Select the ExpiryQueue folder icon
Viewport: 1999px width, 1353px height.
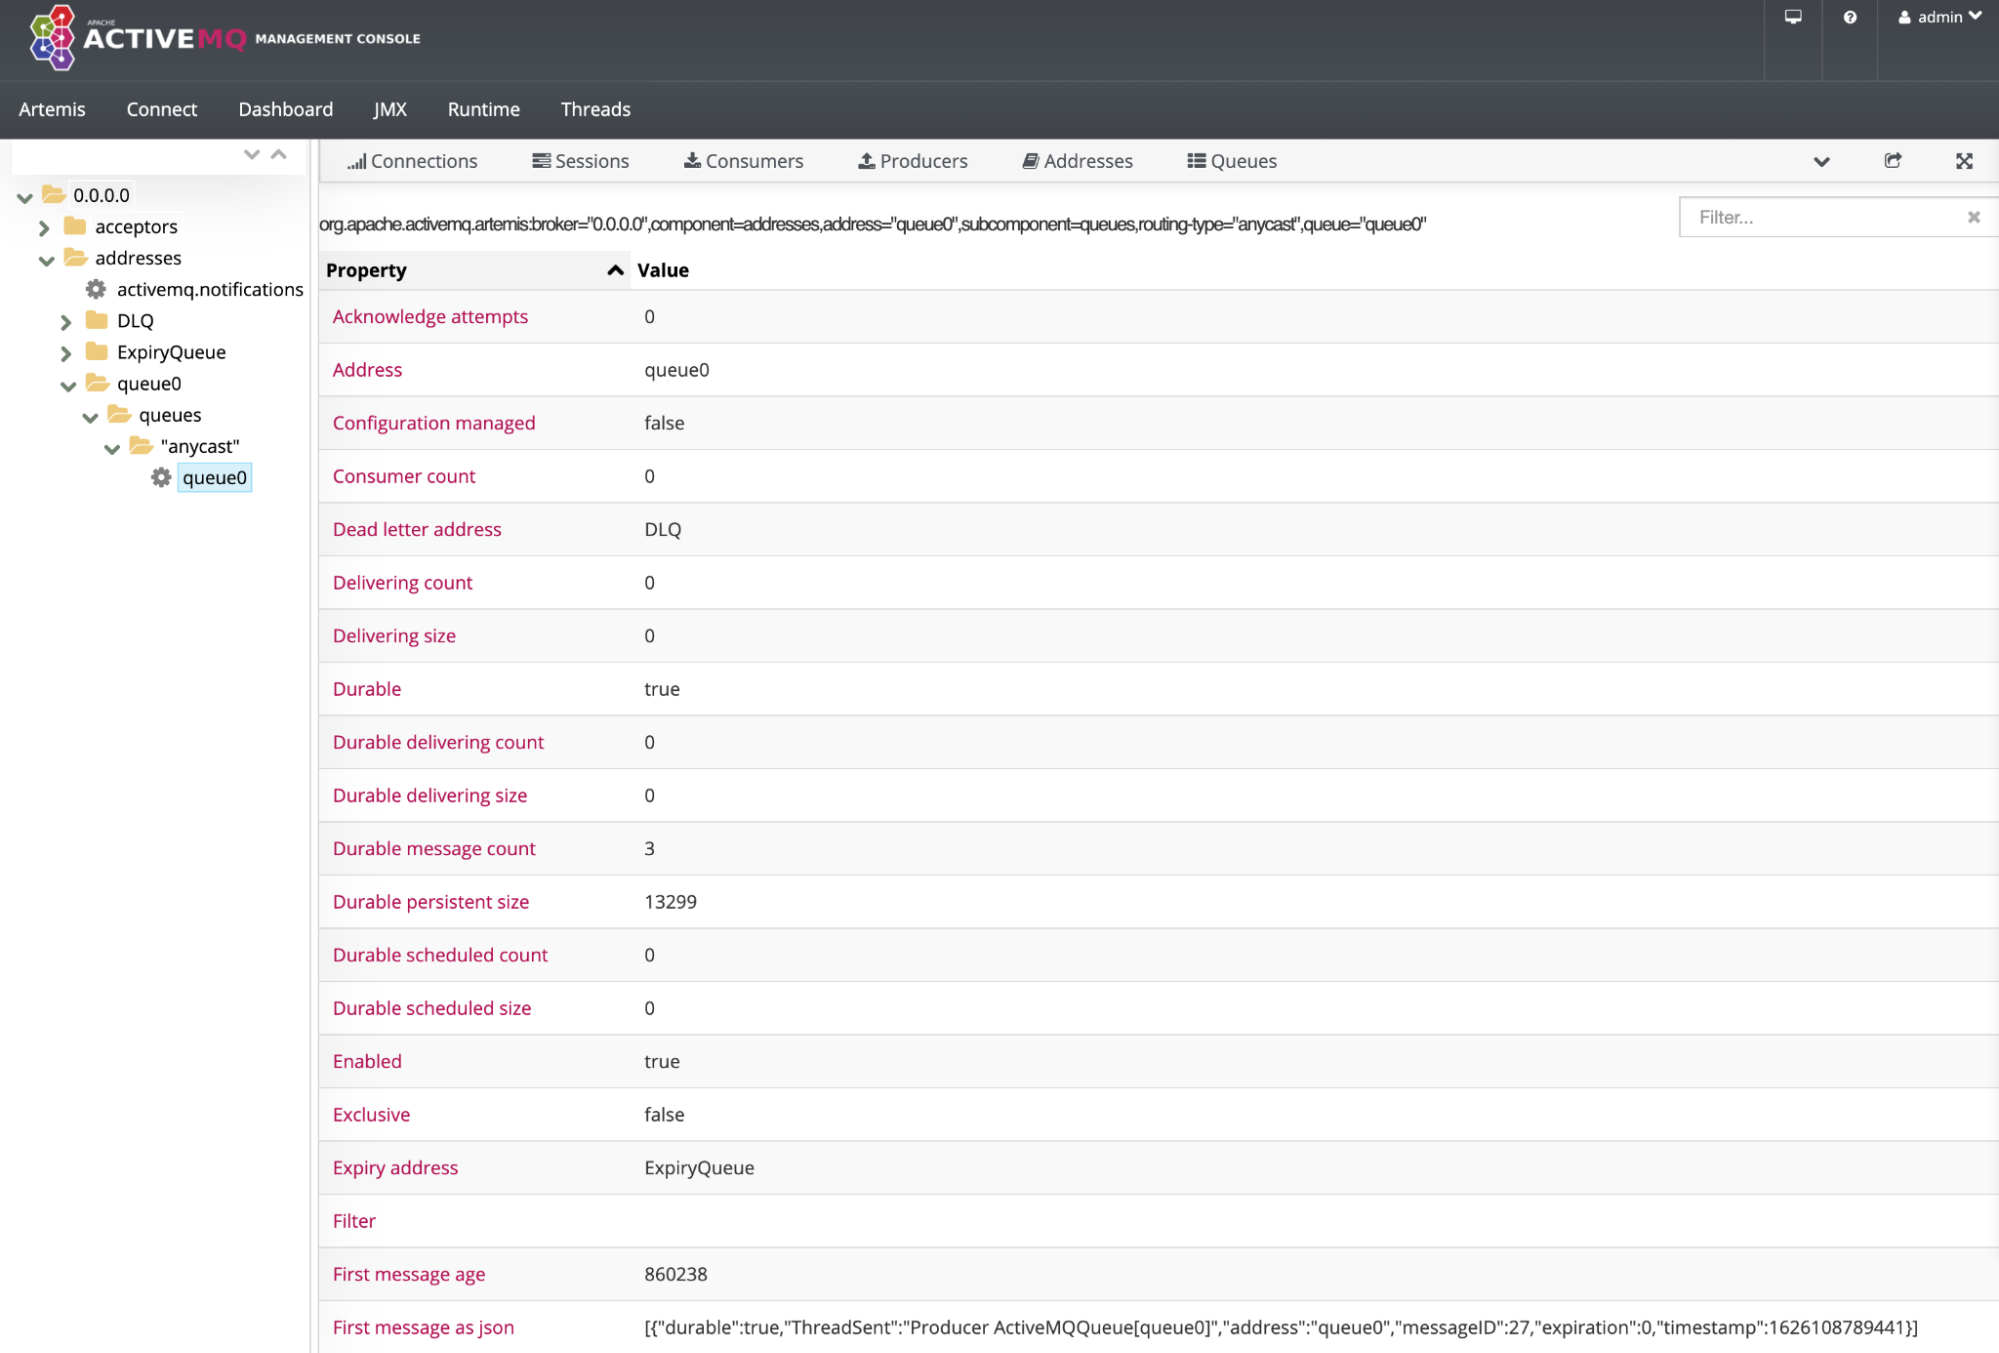[97, 352]
